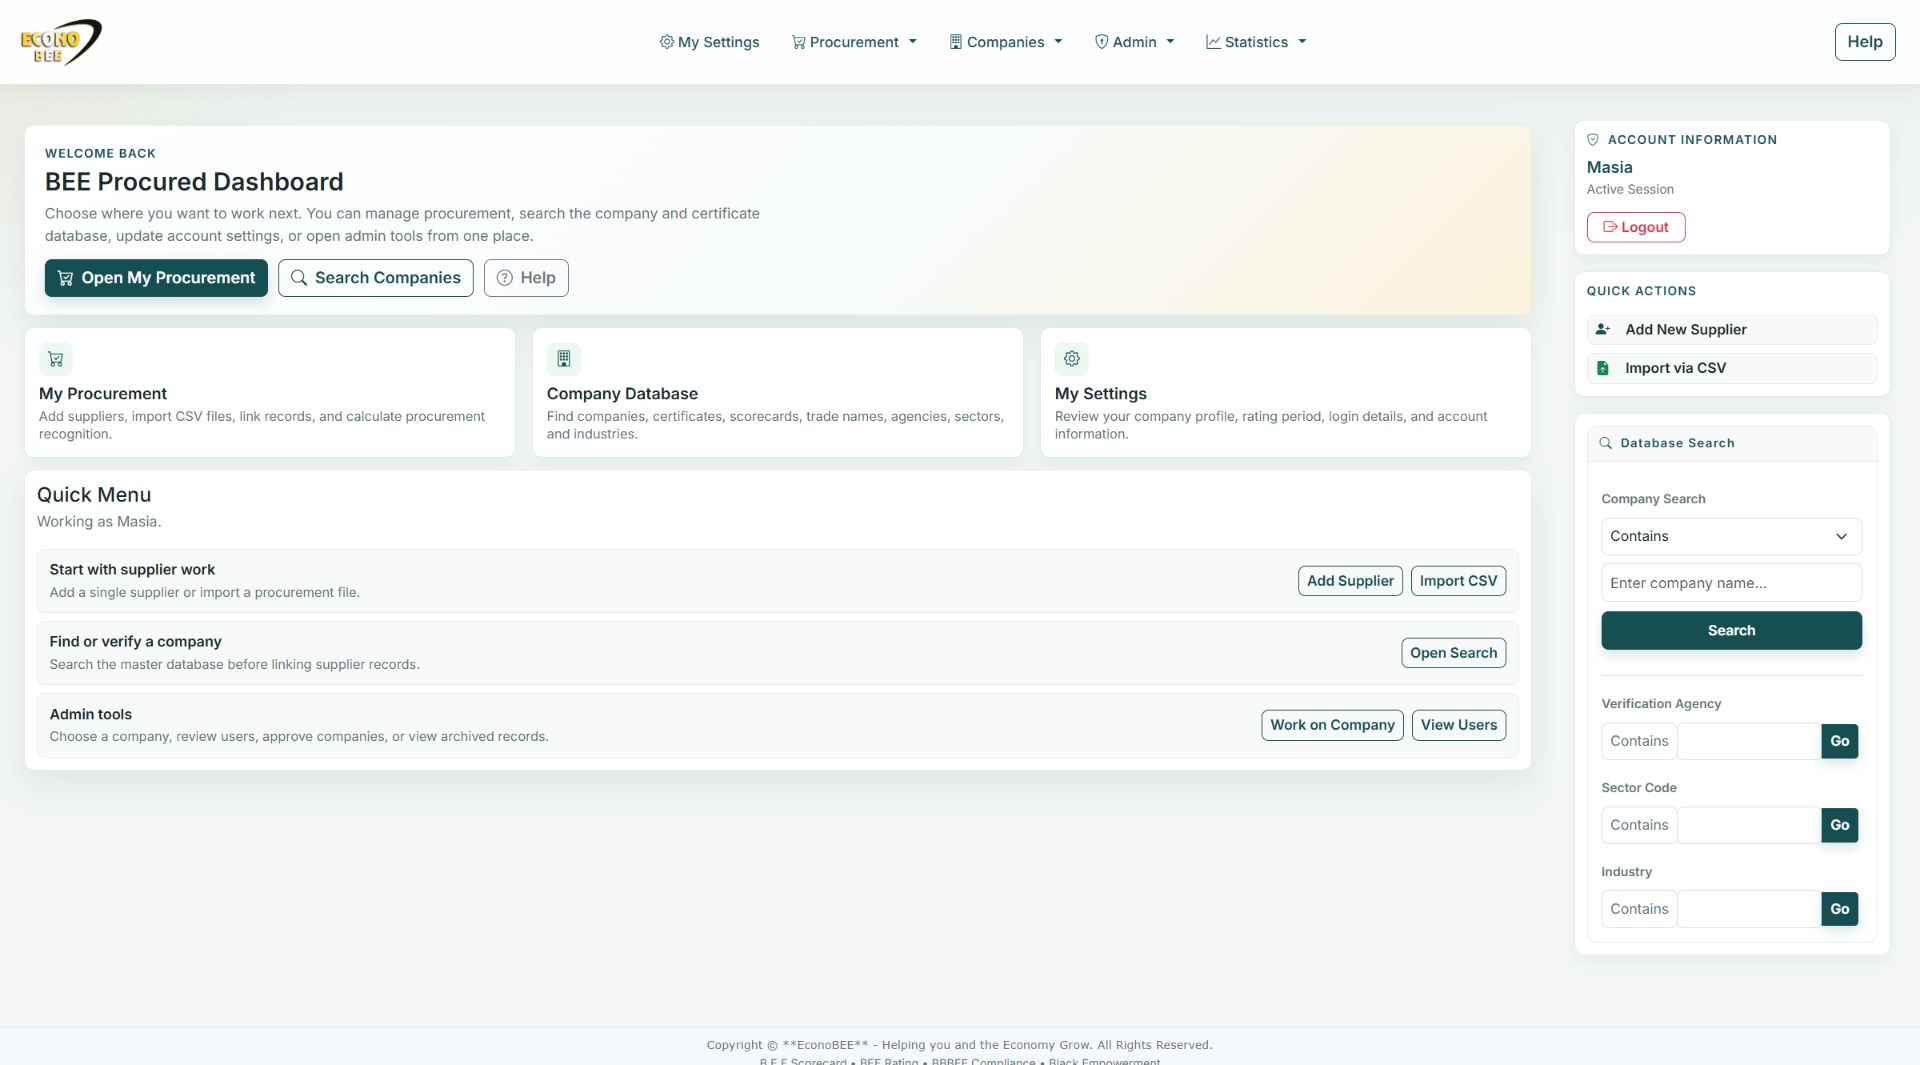Image resolution: width=1920 pixels, height=1065 pixels.
Task: Click Import CSV in the Quick Menu
Action: [x=1458, y=581]
